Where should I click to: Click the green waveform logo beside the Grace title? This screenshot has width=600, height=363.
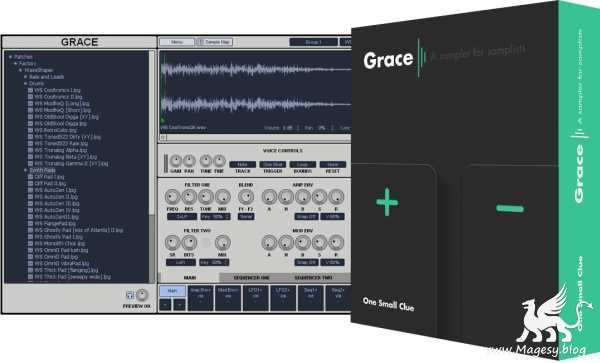click(x=421, y=58)
